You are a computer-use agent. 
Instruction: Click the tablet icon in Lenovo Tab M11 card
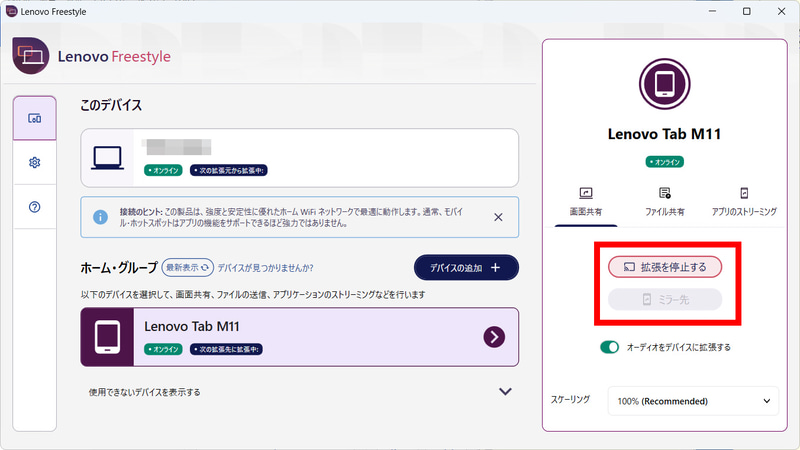(x=107, y=337)
